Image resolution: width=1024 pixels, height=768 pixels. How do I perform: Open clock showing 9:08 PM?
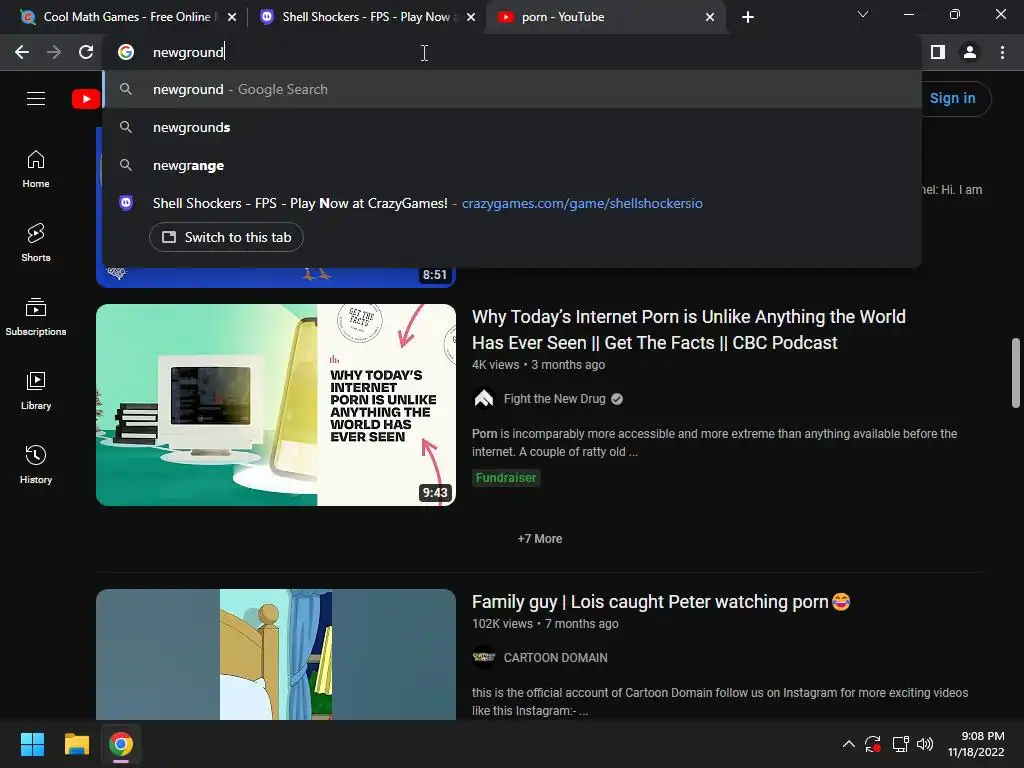(976, 744)
